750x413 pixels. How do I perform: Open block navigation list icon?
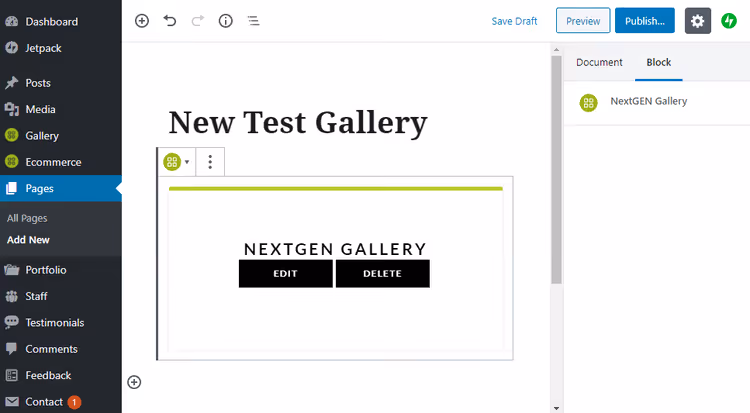pos(253,21)
